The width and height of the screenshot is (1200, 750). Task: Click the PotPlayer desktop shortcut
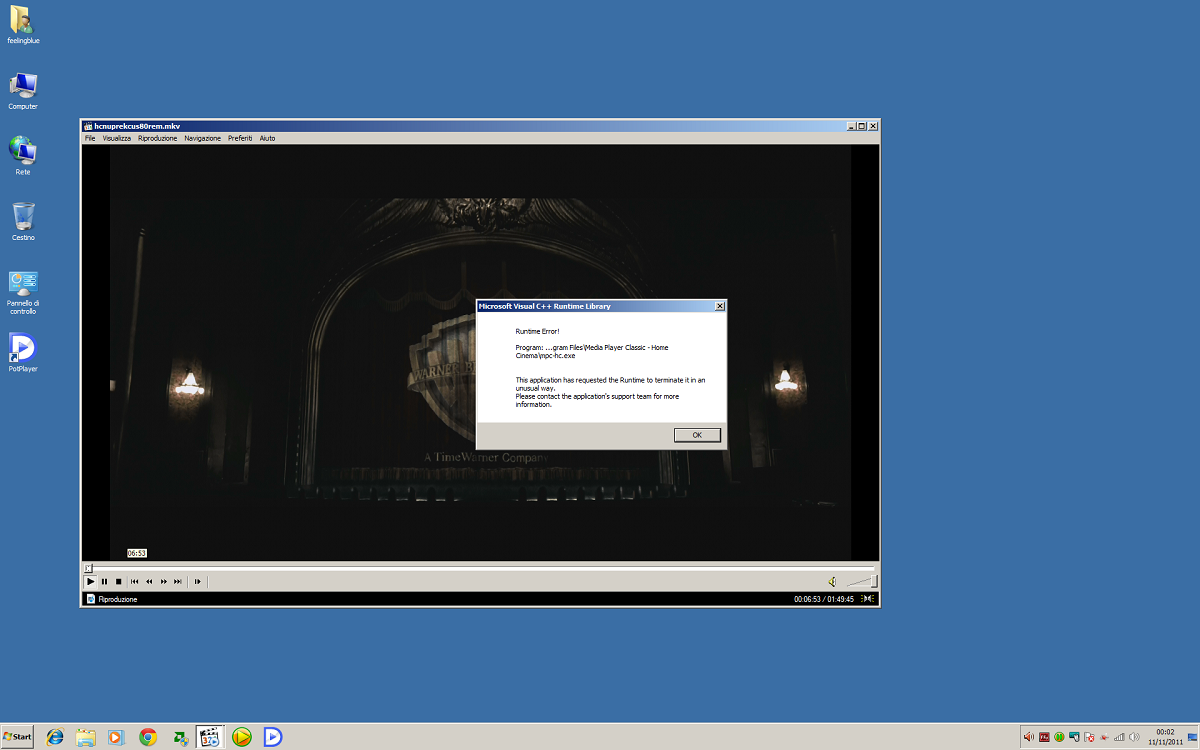click(x=22, y=348)
